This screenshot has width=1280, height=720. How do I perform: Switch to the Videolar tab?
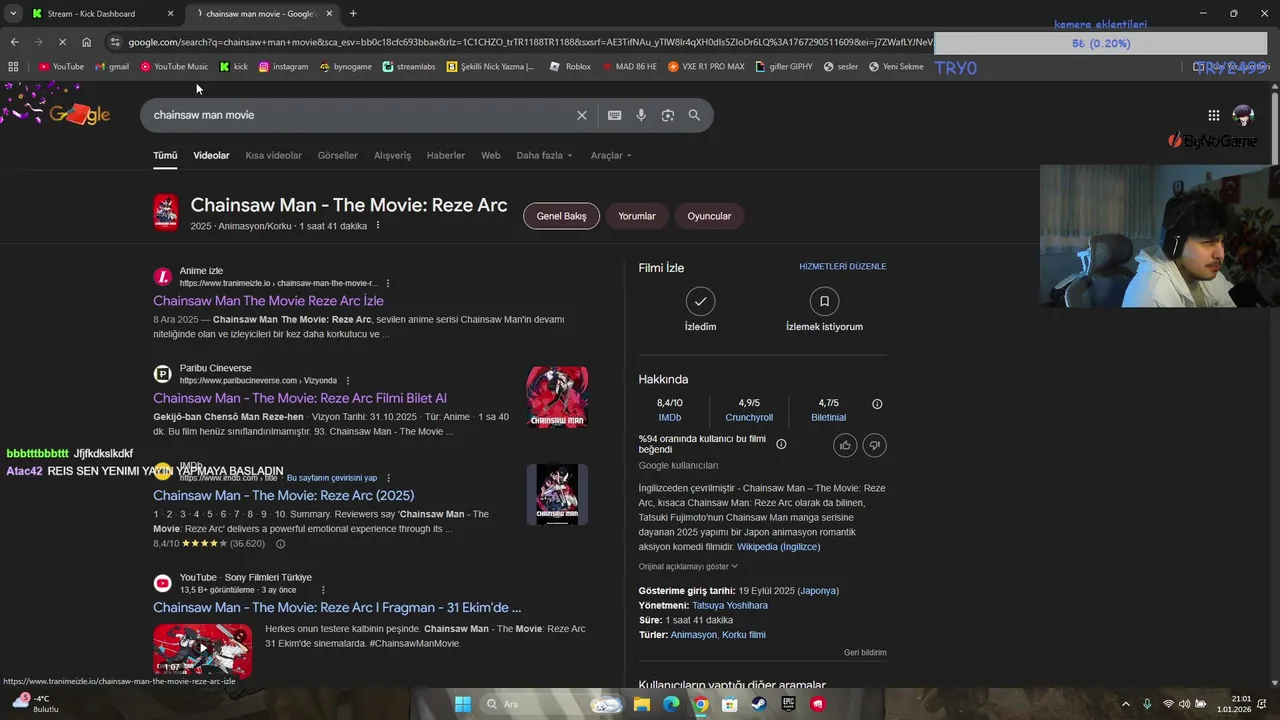pos(211,155)
